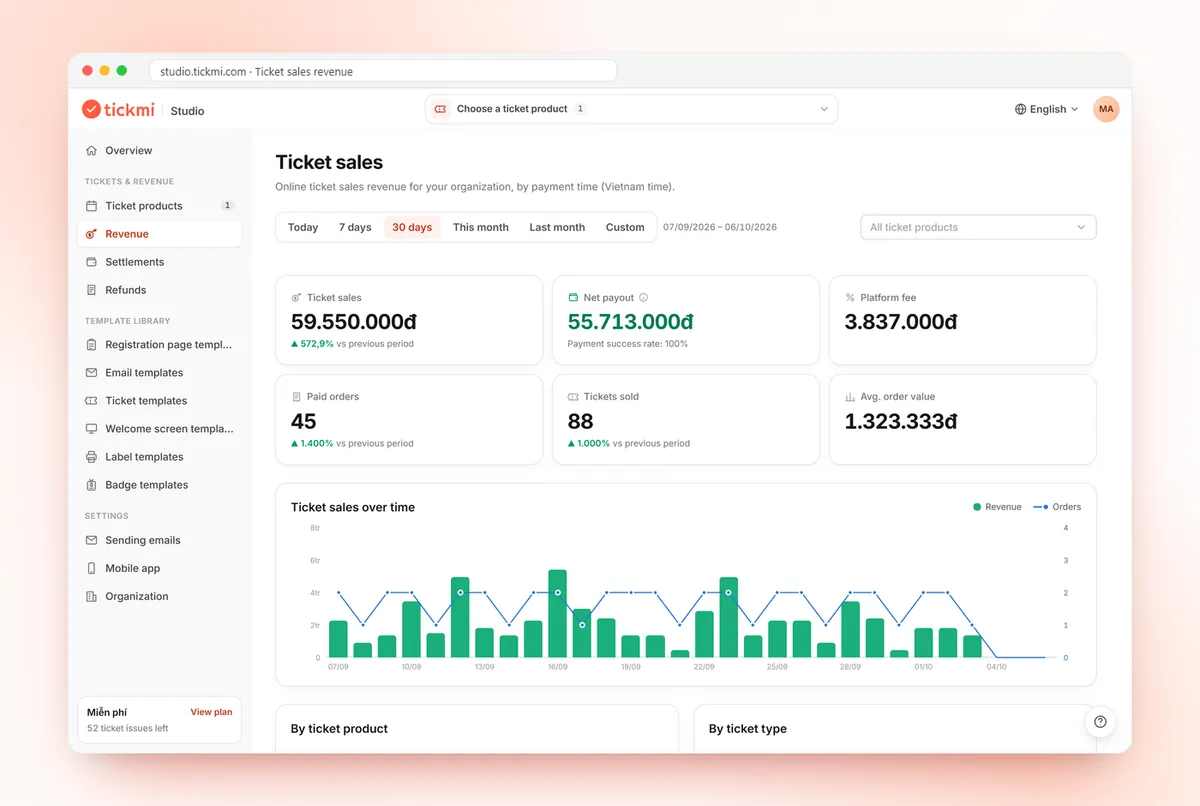Viewport: 1200px width, 806px height.
Task: Click the Miễn phí plan label
Action: (107, 712)
